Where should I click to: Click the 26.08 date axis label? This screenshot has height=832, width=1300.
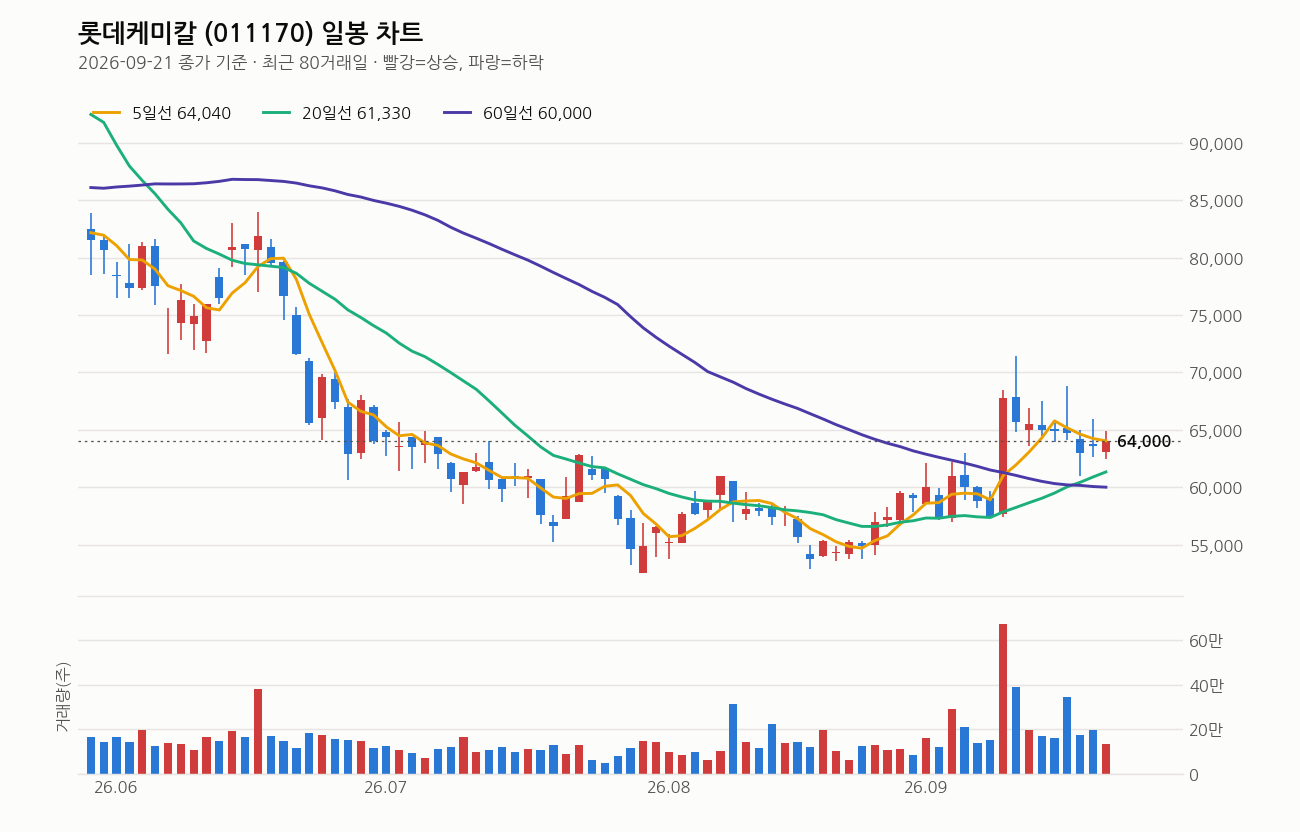point(668,788)
